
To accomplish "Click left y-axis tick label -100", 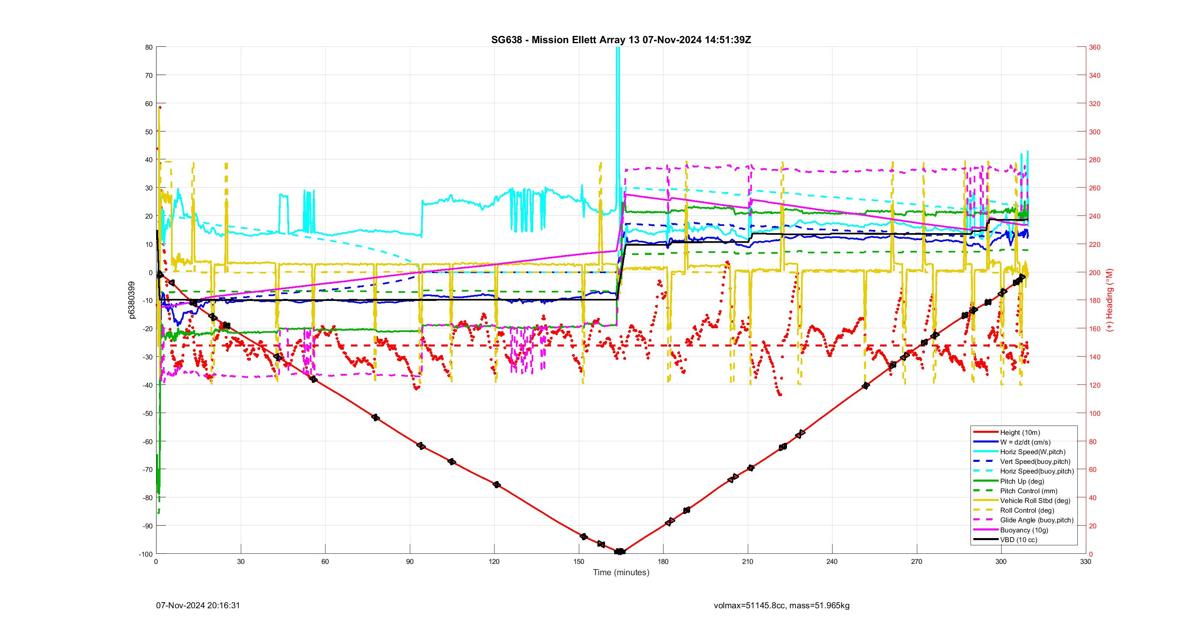I will [x=144, y=554].
